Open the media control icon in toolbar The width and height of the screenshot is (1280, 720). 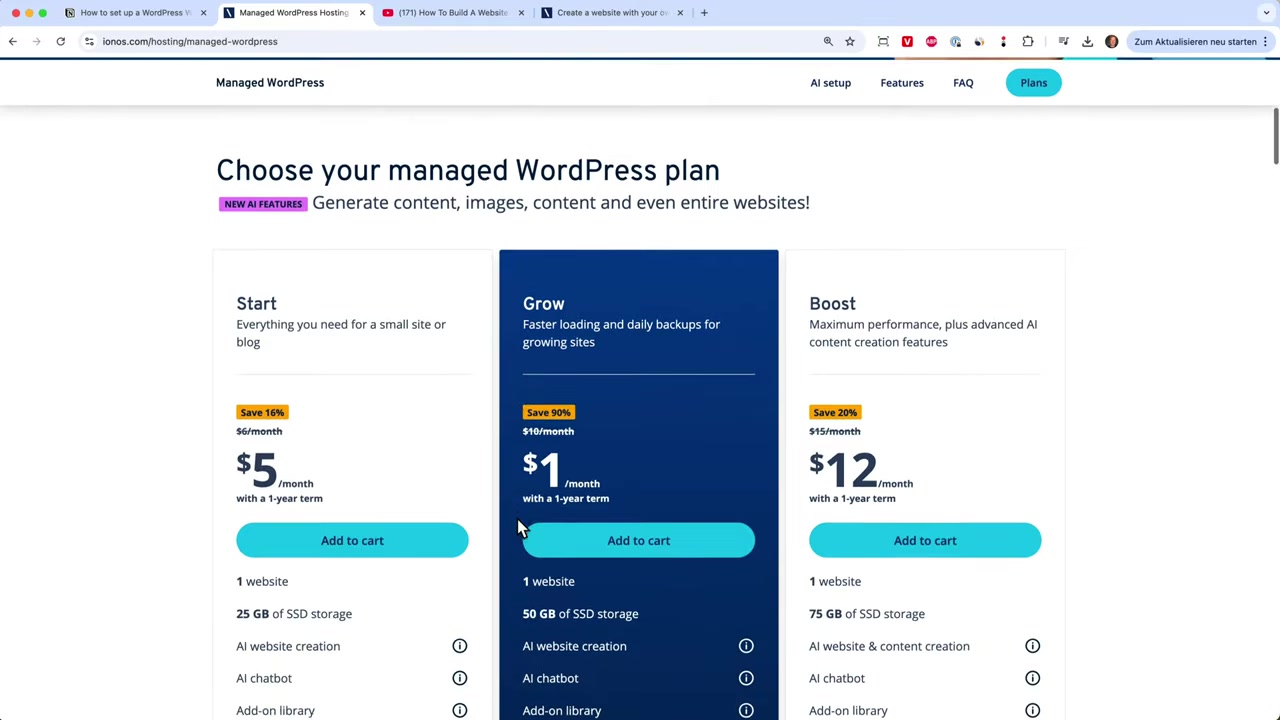click(x=1063, y=41)
